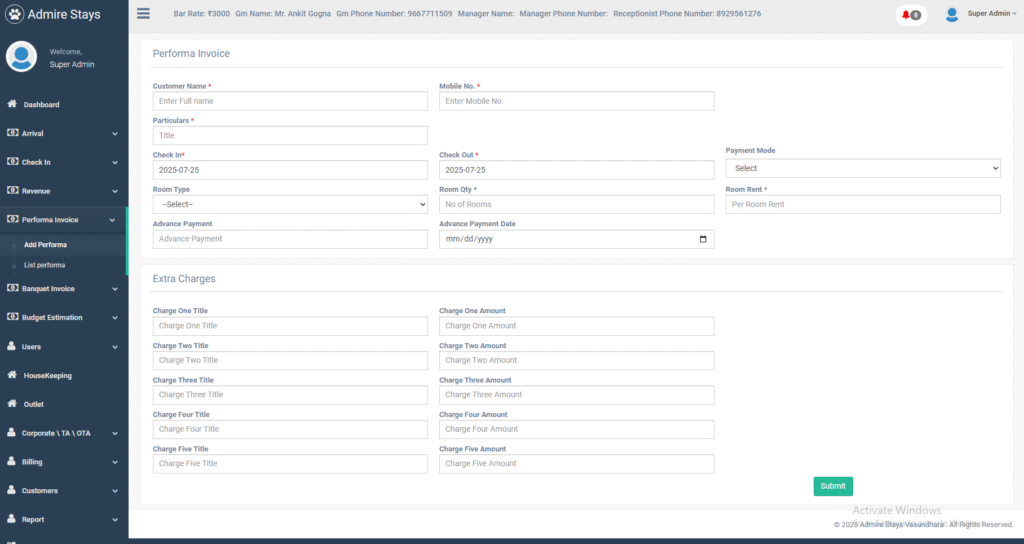Expand the Super Admin account menu
This screenshot has width=1024, height=544.
click(x=991, y=14)
